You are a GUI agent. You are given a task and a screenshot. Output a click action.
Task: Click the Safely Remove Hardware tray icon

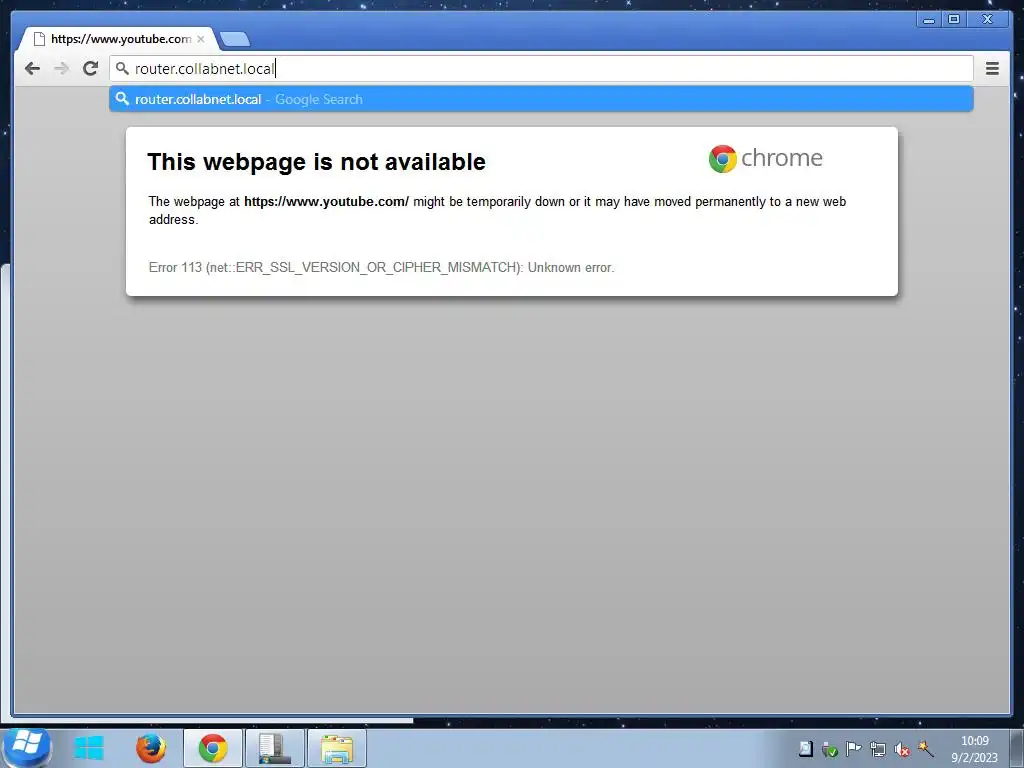click(x=829, y=749)
